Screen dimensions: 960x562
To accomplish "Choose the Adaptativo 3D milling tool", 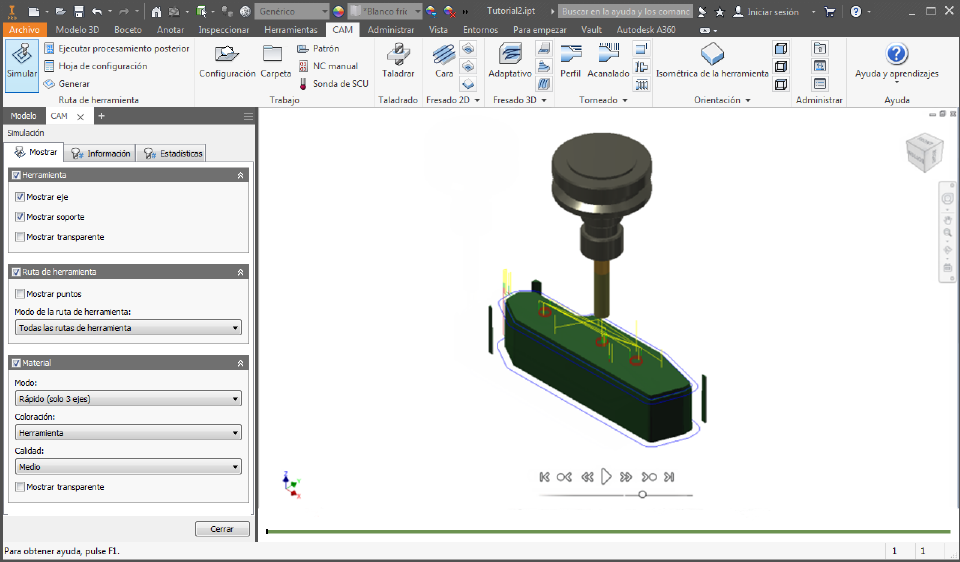I will pyautogui.click(x=509, y=61).
